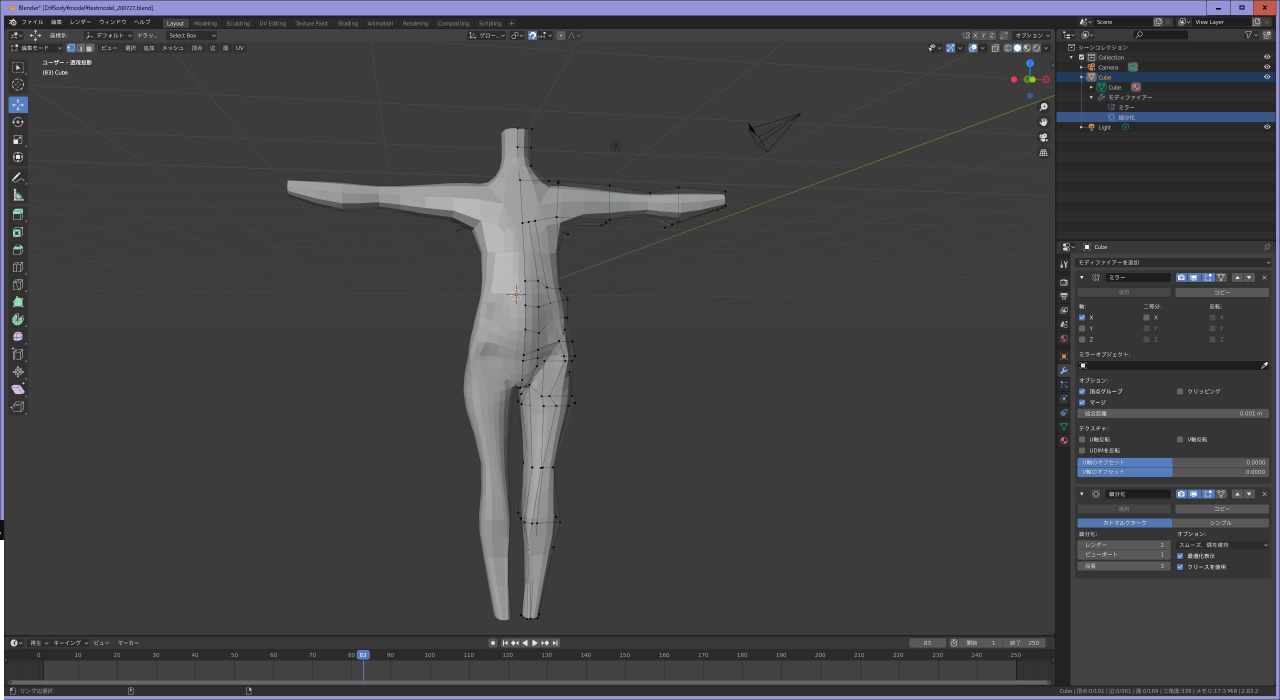This screenshot has height=700, width=1280.
Task: Switch to the Sculpting workspace tab
Action: (238, 23)
